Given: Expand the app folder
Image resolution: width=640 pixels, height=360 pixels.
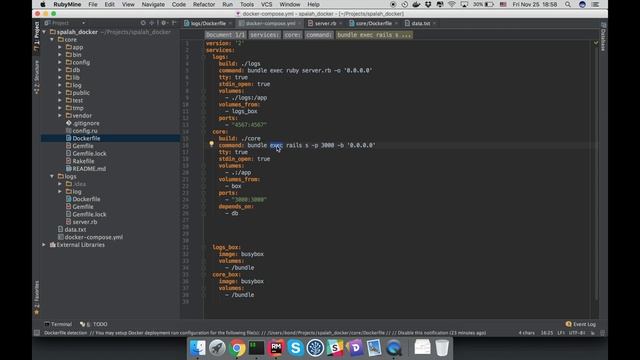Looking at the screenshot, I should [60, 47].
